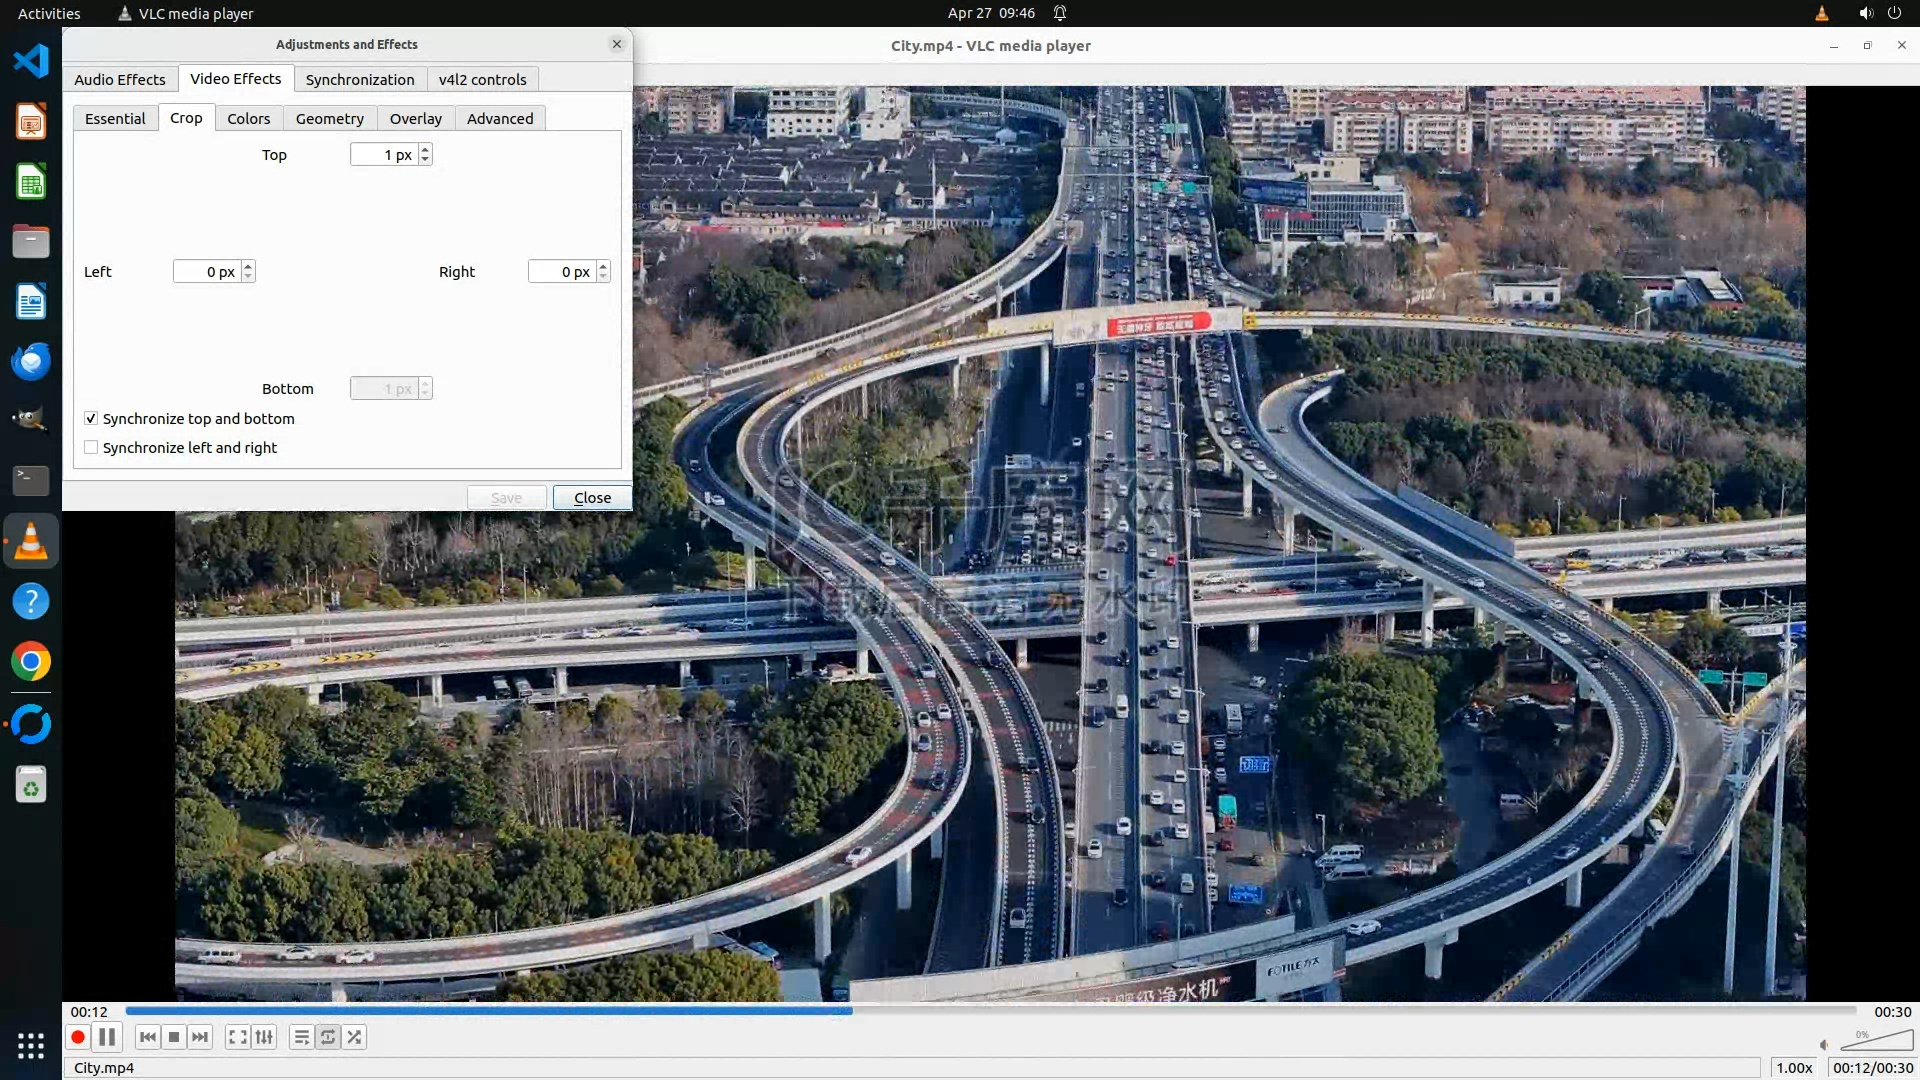Viewport: 1920px width, 1080px height.
Task: Increase the Top crop value
Action: pyautogui.click(x=425, y=150)
